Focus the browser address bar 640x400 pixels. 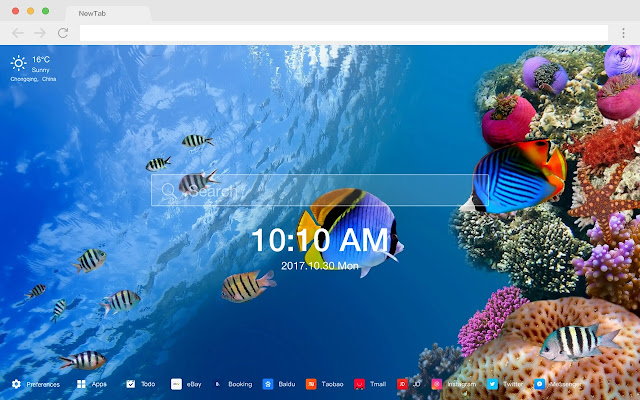pyautogui.click(x=344, y=33)
